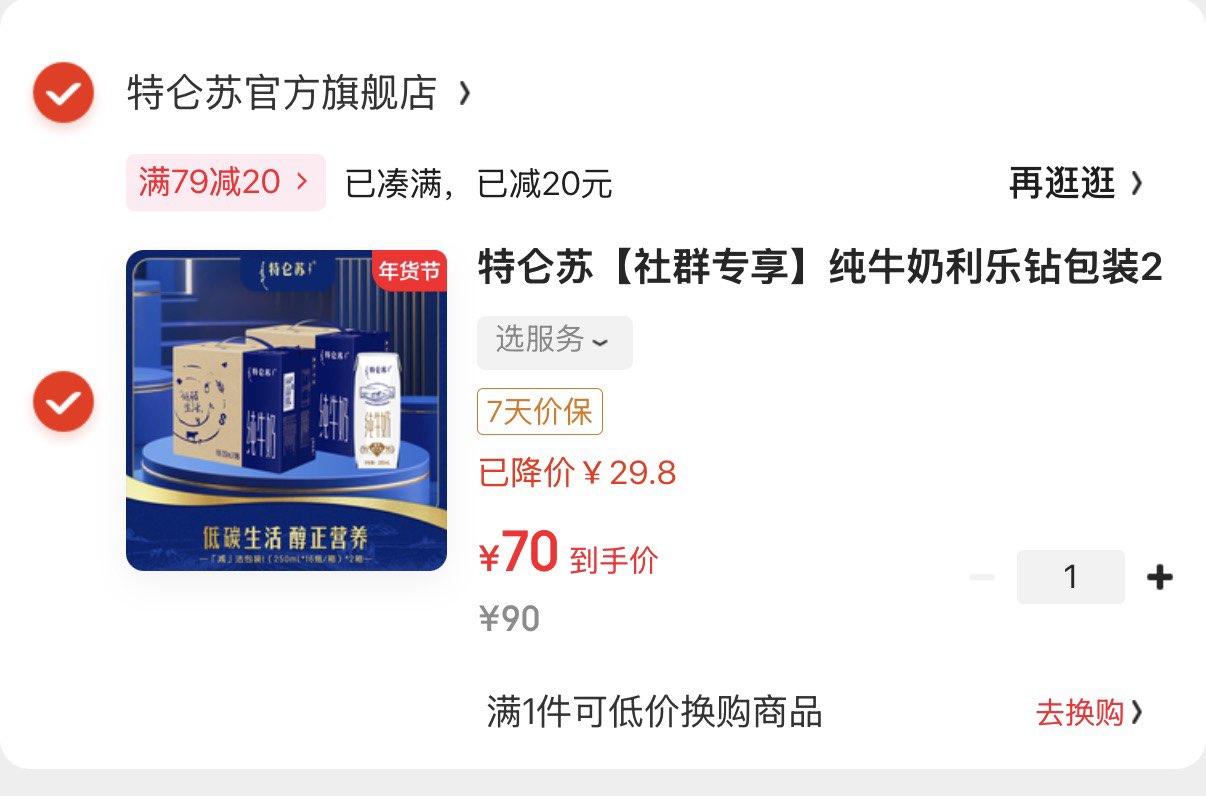Tap the 7天价保 price protection tag
Image resolution: width=1206 pixels, height=796 pixels.
coord(540,411)
